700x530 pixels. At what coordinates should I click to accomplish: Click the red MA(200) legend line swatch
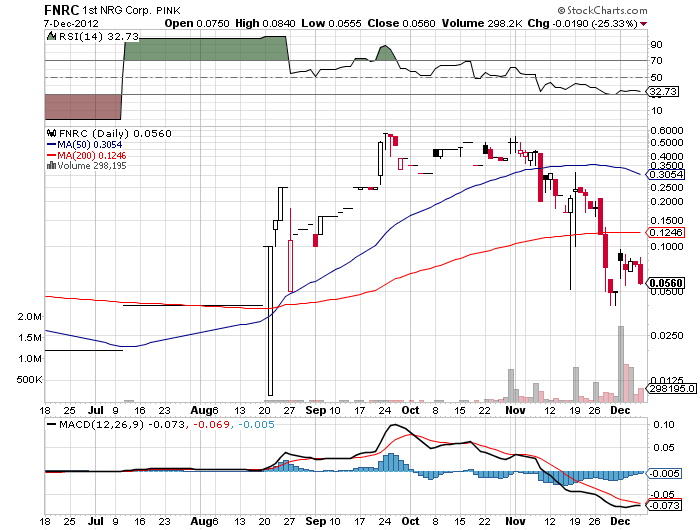click(x=51, y=155)
